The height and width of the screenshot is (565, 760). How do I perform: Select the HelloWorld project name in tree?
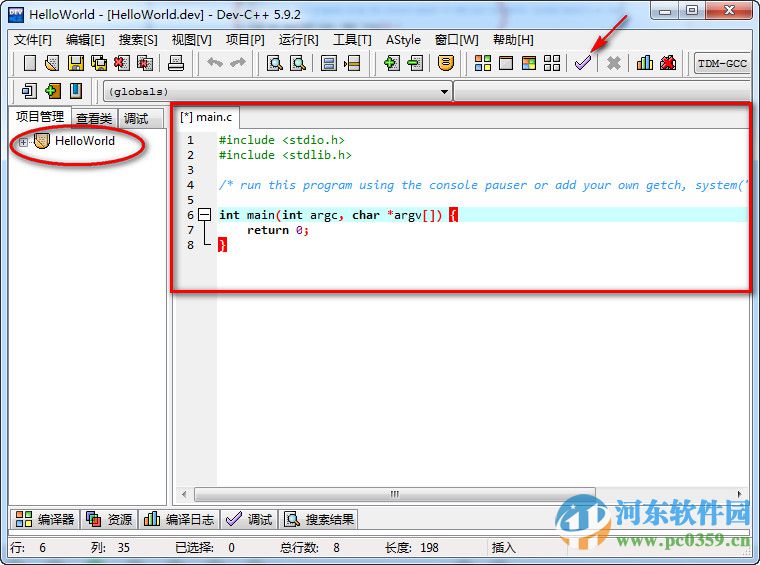(85, 141)
